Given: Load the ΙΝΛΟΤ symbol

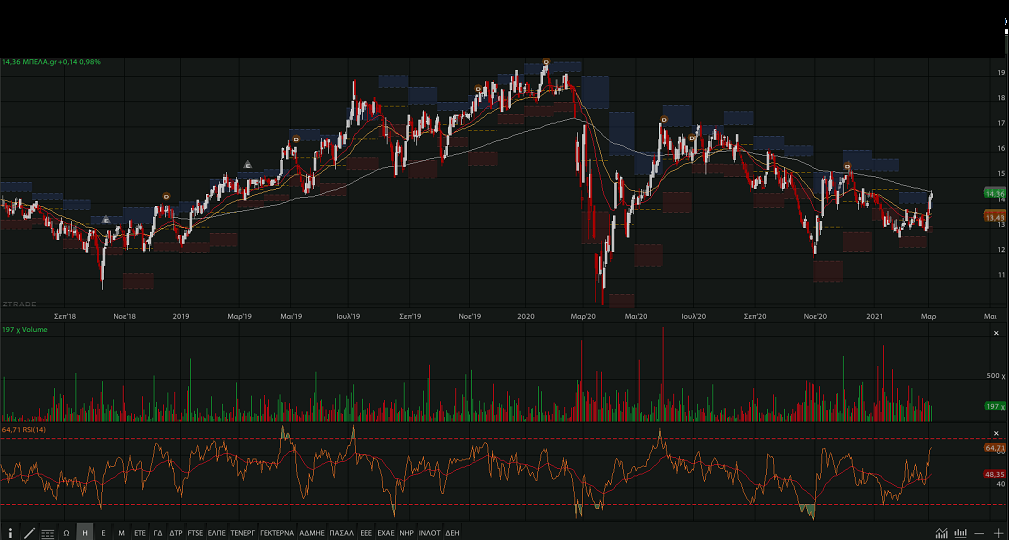Looking at the screenshot, I should coord(429,533).
